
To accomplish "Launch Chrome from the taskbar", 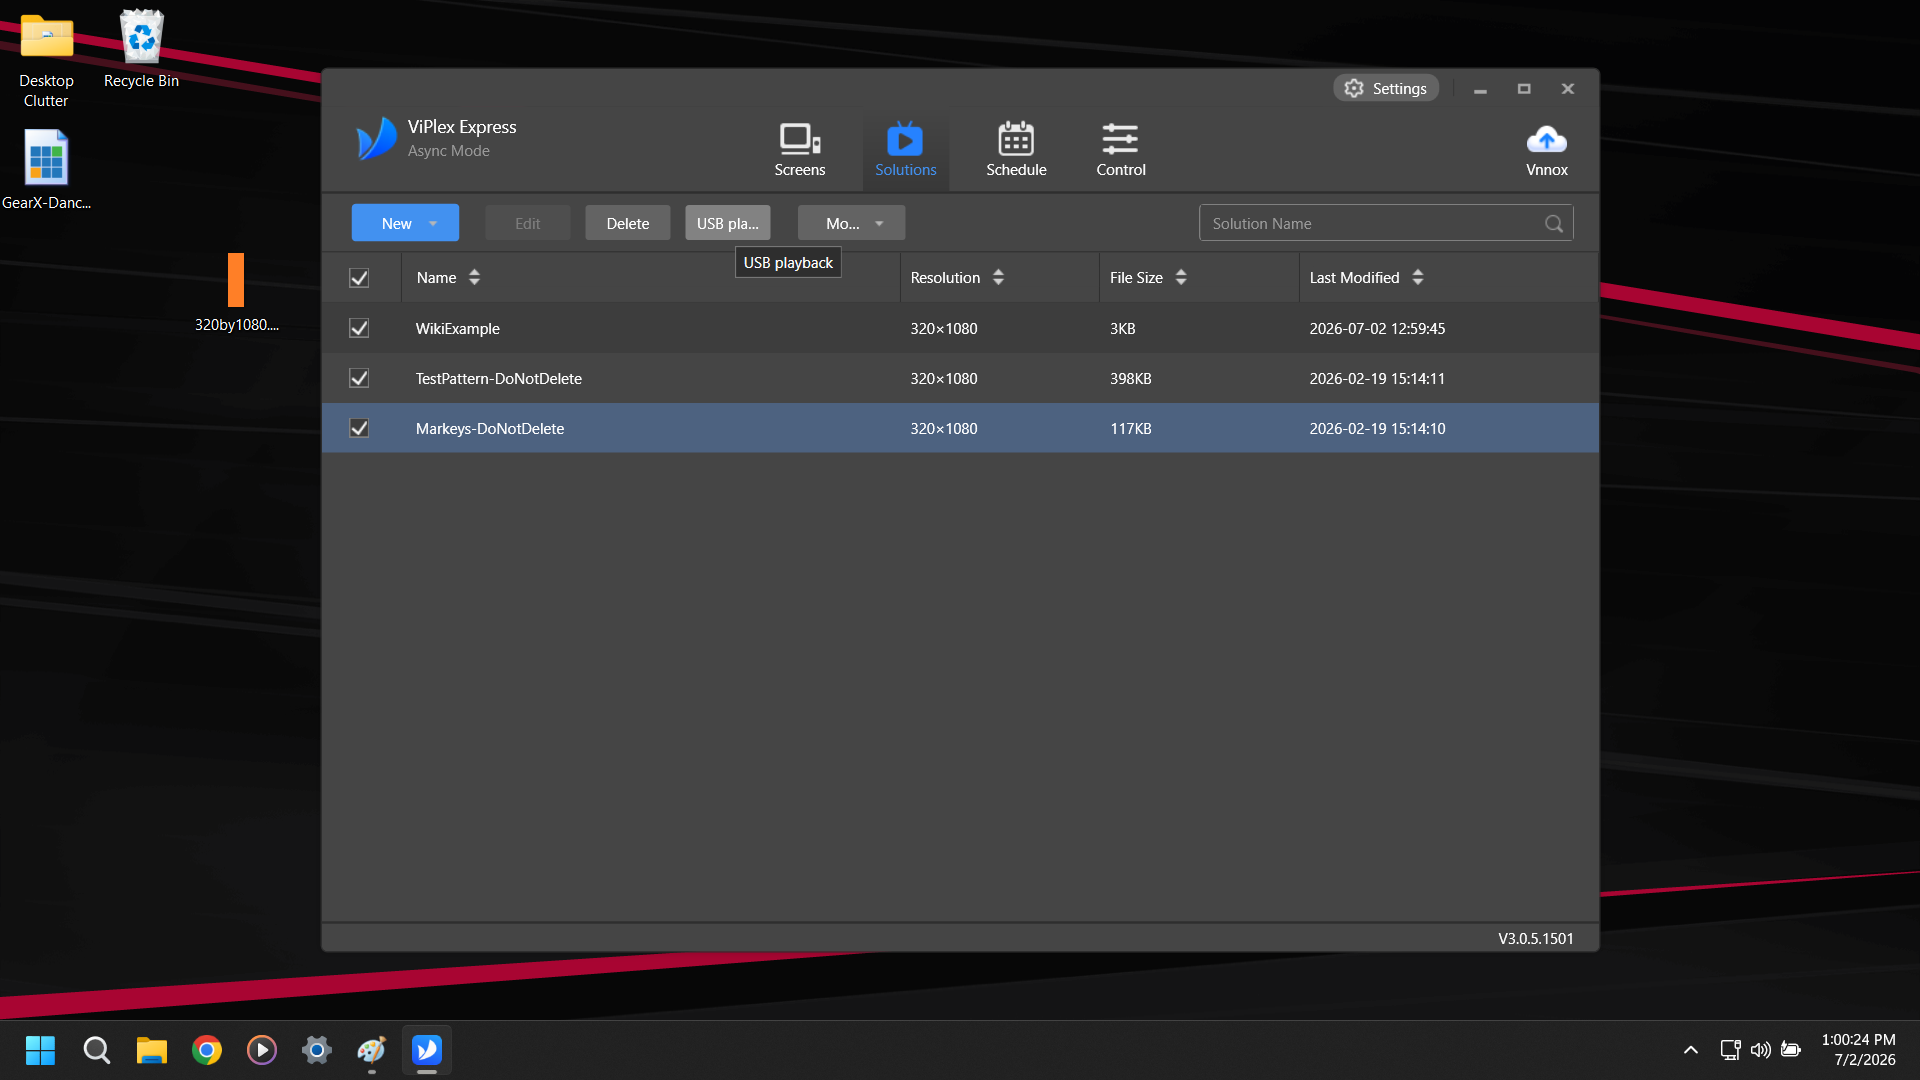I will point(207,1050).
